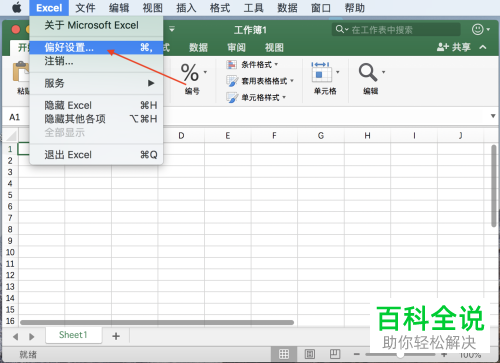Open the Tools (工具) menu
Image resolution: width=500 pixels, height=363 pixels.
(x=254, y=8)
